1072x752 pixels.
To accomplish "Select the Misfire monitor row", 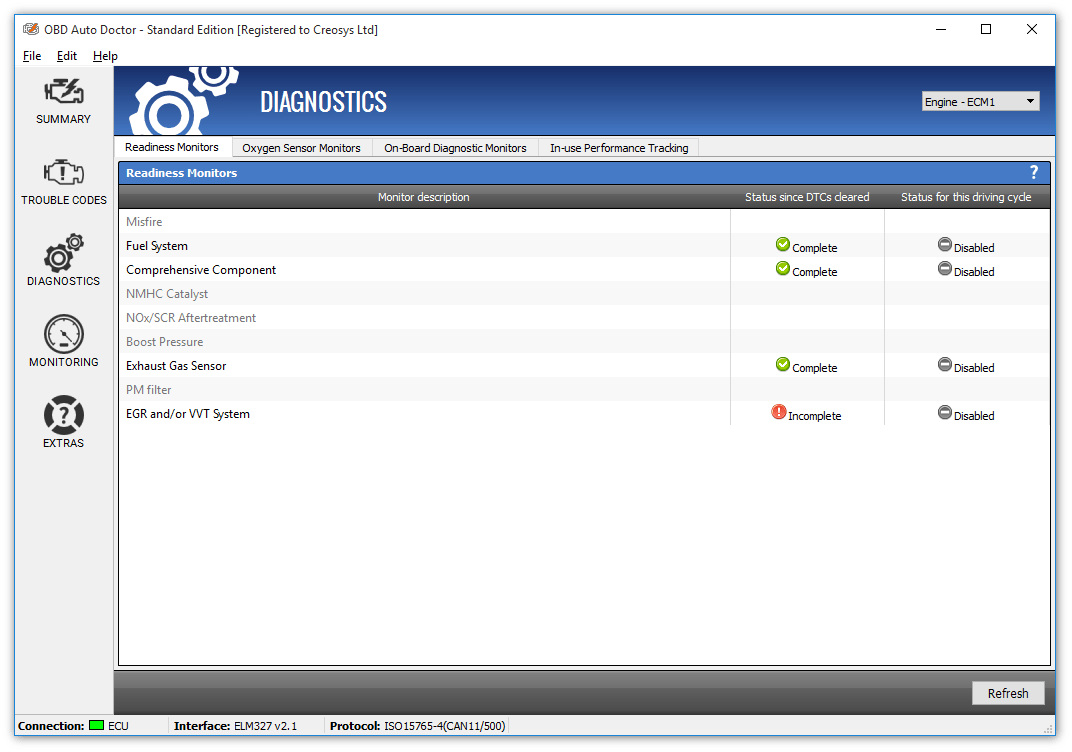I will pyautogui.click(x=300, y=221).
